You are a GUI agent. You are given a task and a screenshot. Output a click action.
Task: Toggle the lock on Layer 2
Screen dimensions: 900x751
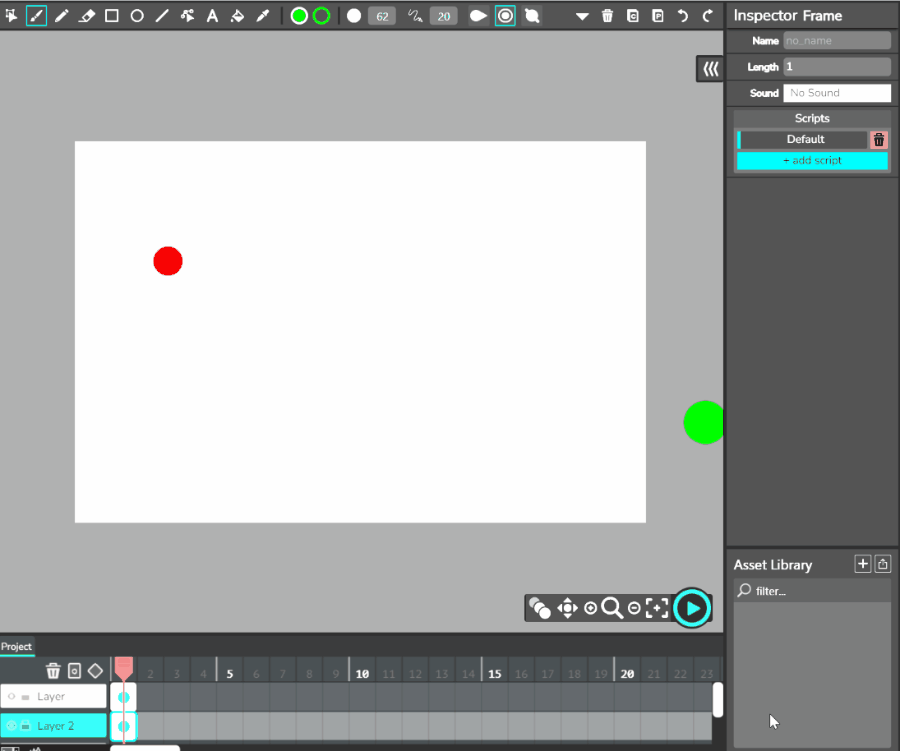click(x=25, y=726)
